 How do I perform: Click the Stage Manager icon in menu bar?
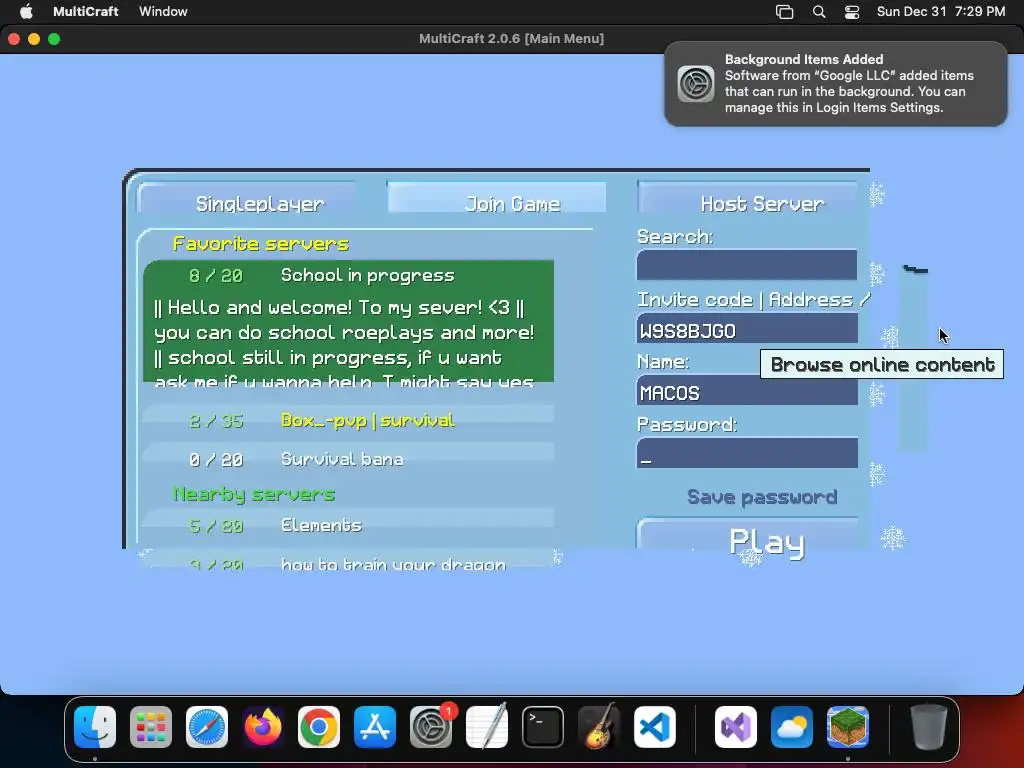(784, 12)
